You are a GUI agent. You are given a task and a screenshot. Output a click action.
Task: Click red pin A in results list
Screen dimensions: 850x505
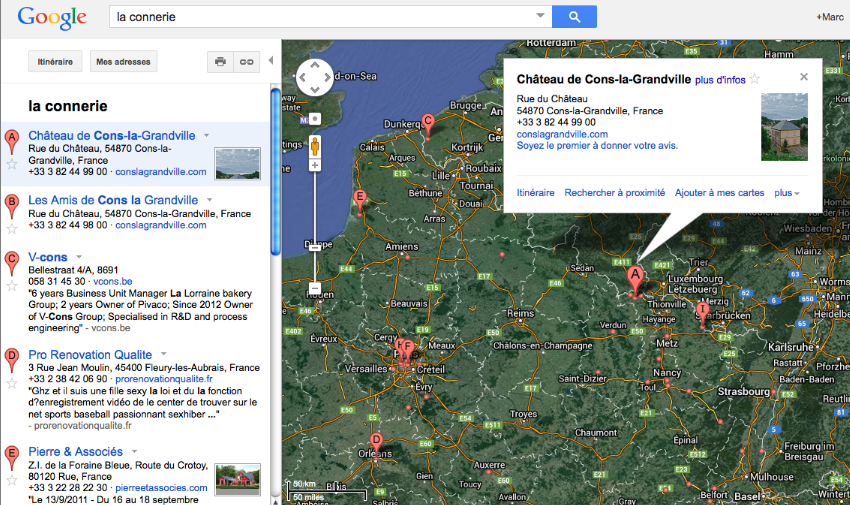[12, 141]
